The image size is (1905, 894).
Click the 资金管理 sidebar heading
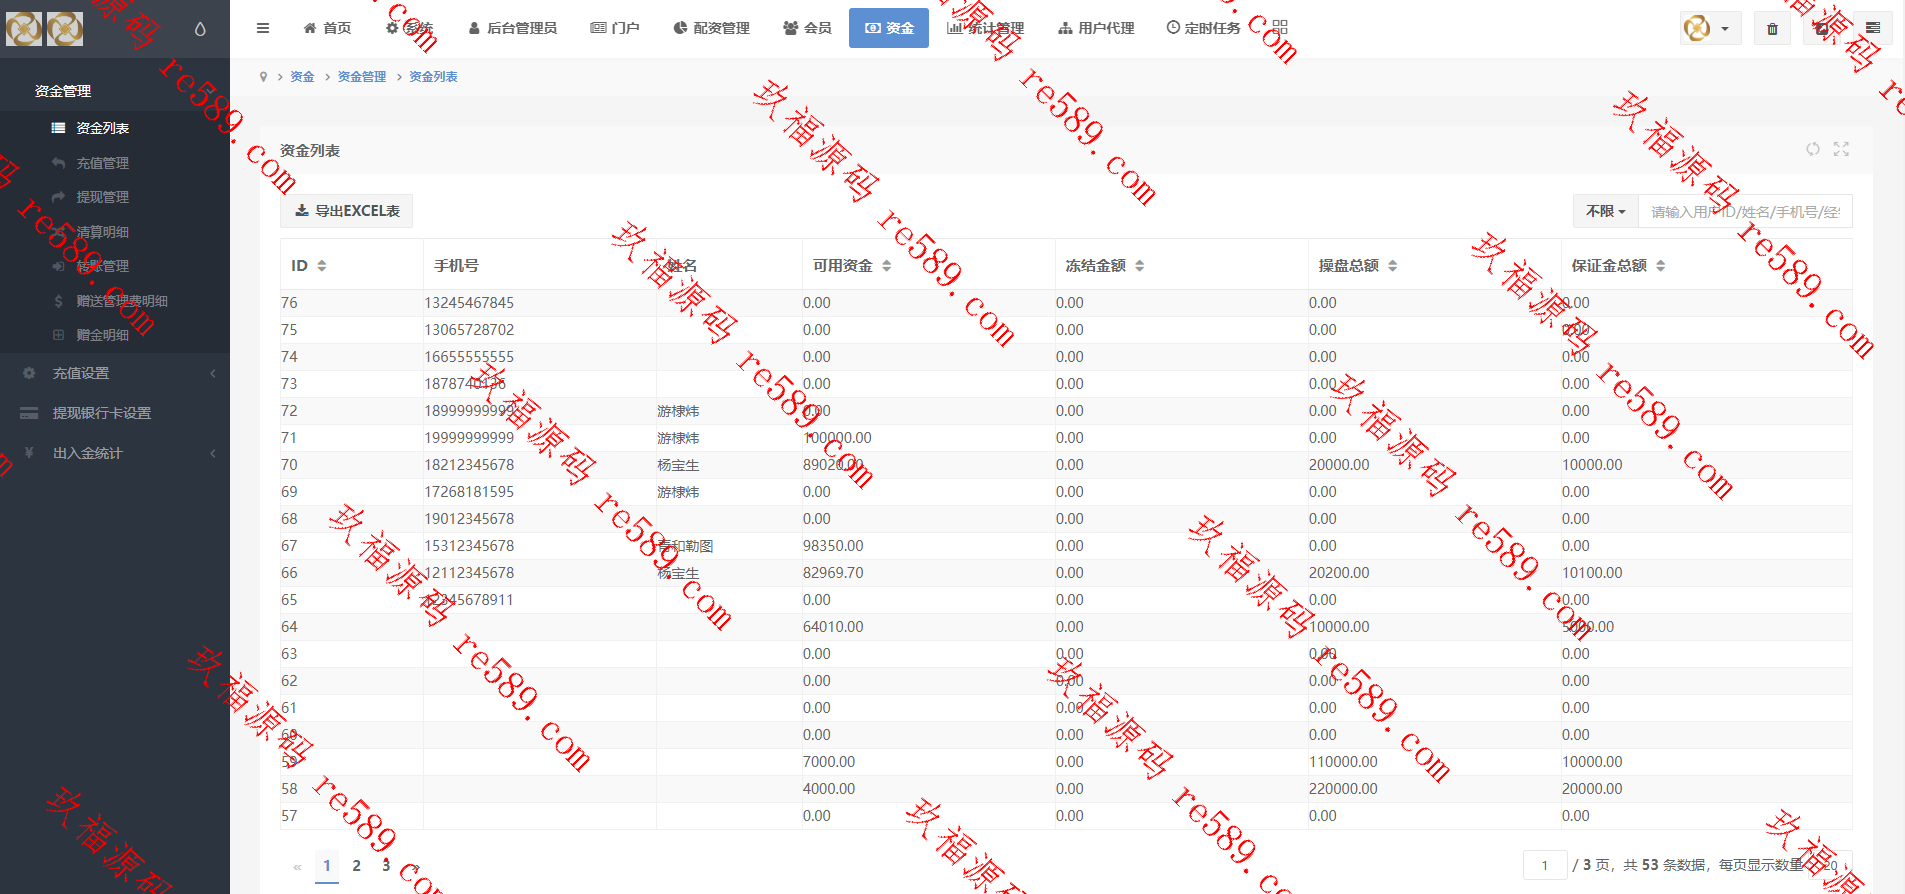pos(63,91)
